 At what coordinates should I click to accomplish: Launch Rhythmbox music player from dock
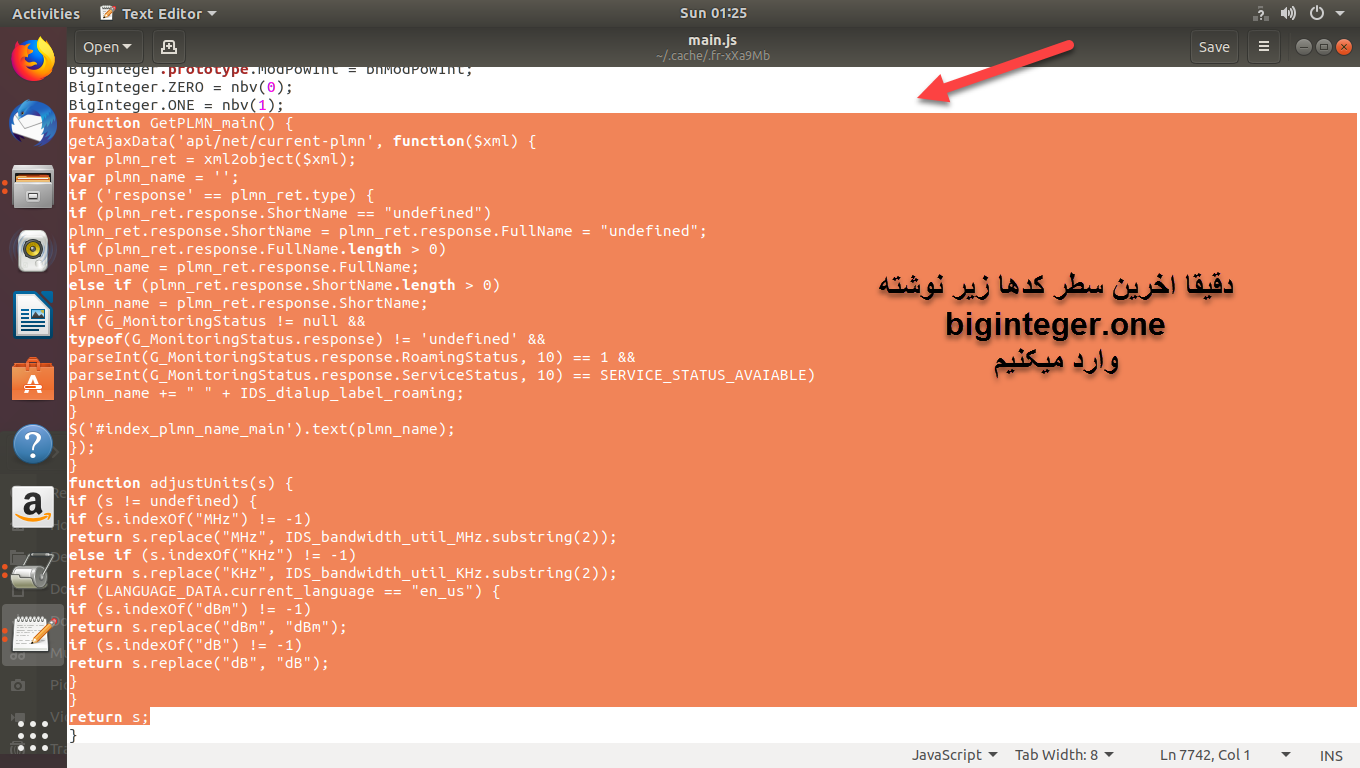33,251
